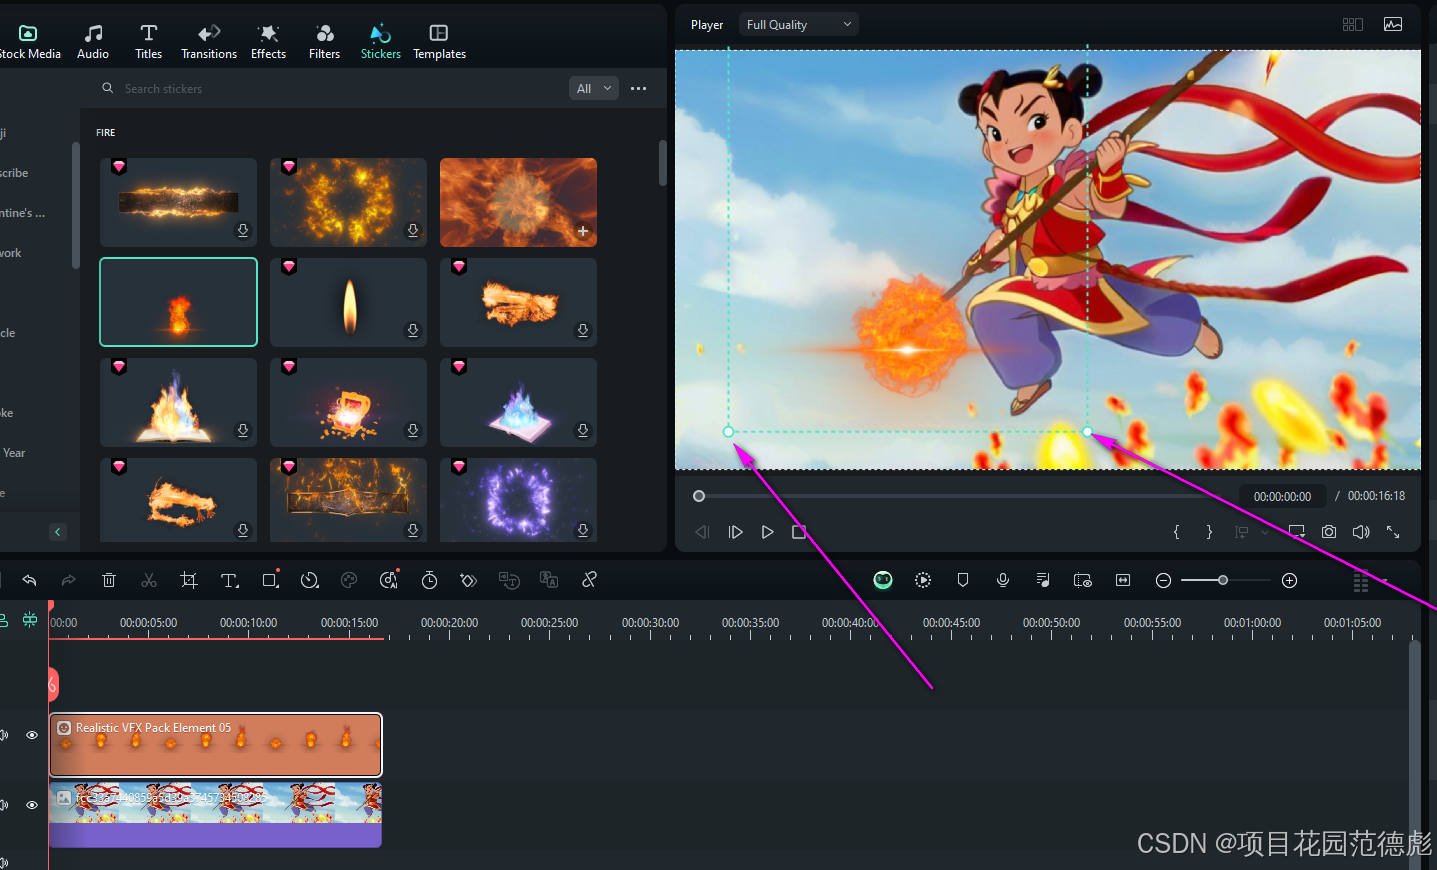This screenshot has width=1437, height=870.
Task: Hide the Realistic VFX Pack track
Action: pyautogui.click(x=32, y=735)
